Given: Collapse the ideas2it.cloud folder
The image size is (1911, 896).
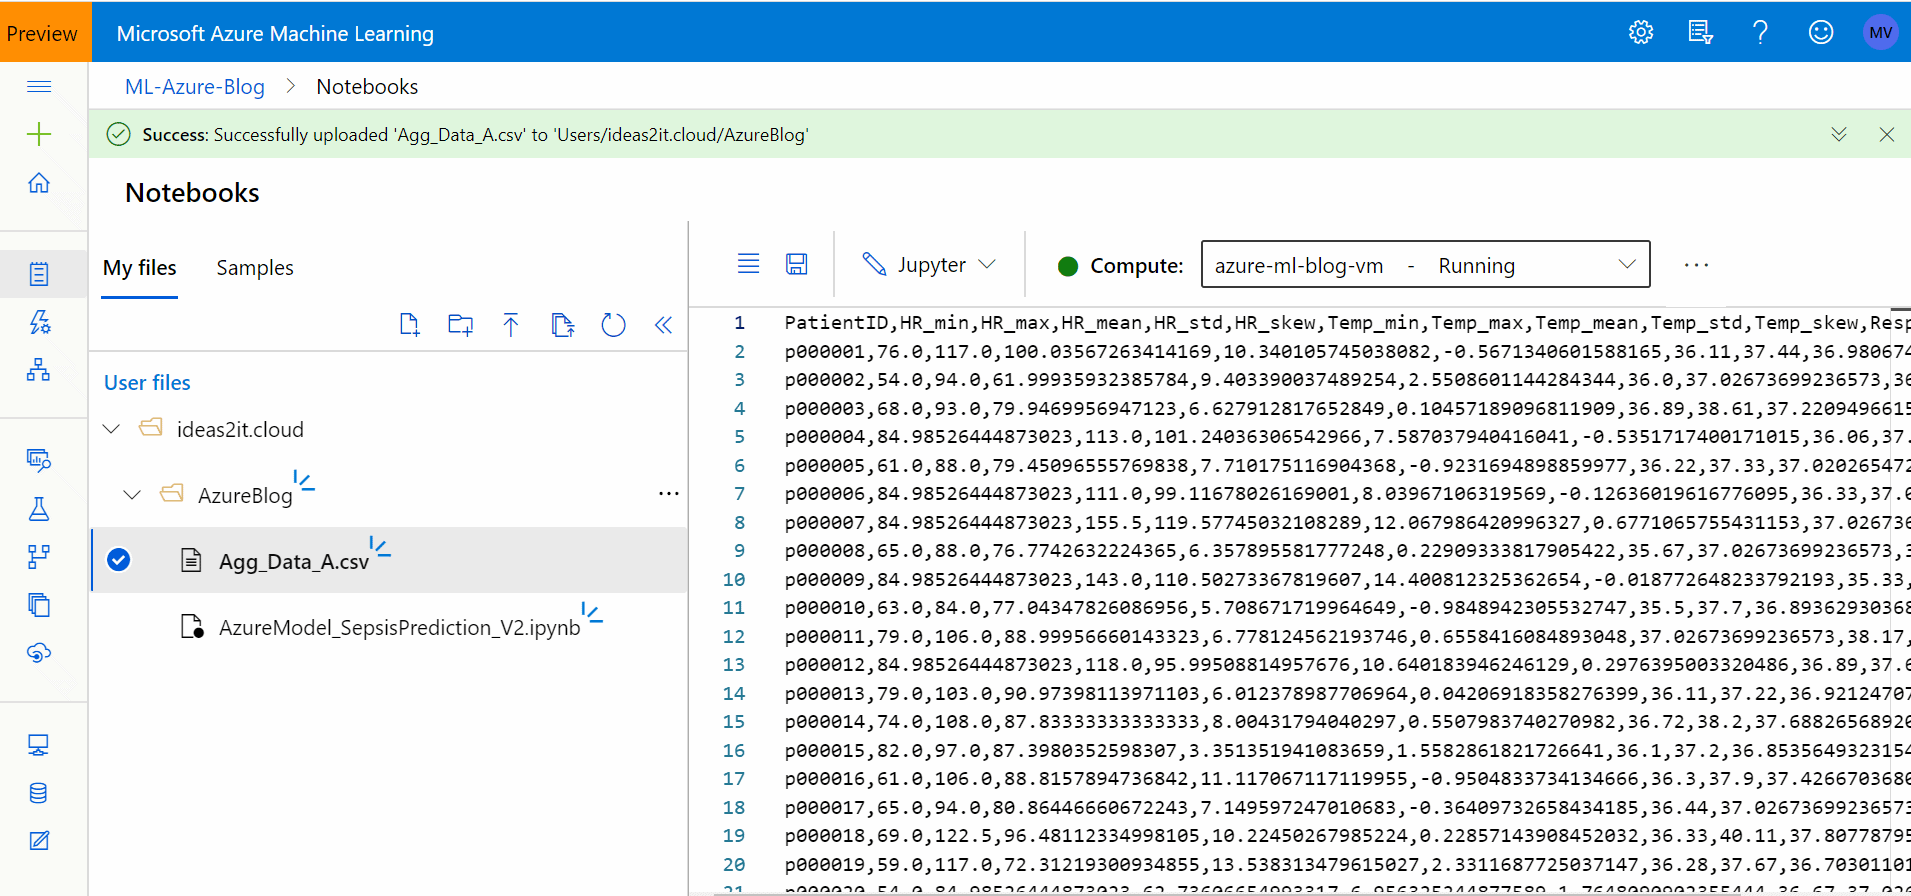Looking at the screenshot, I should click(111, 429).
